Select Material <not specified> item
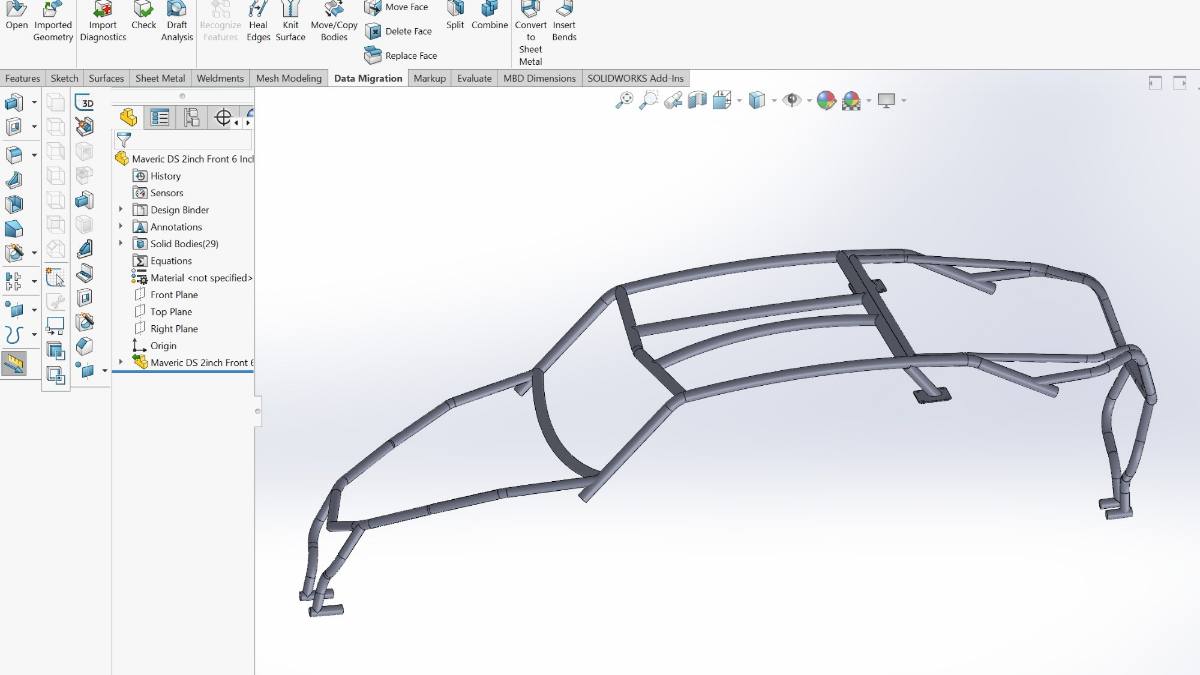This screenshot has height=675, width=1200. tap(193, 278)
